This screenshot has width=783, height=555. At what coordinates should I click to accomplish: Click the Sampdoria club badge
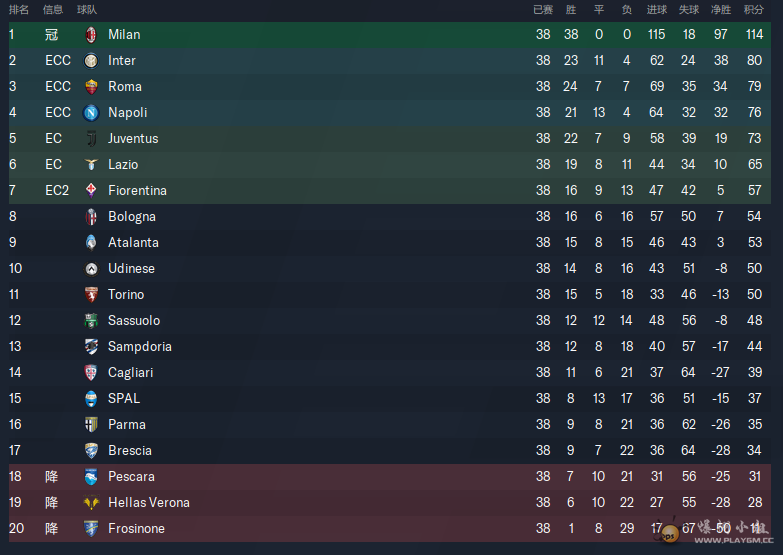pyautogui.click(x=91, y=346)
